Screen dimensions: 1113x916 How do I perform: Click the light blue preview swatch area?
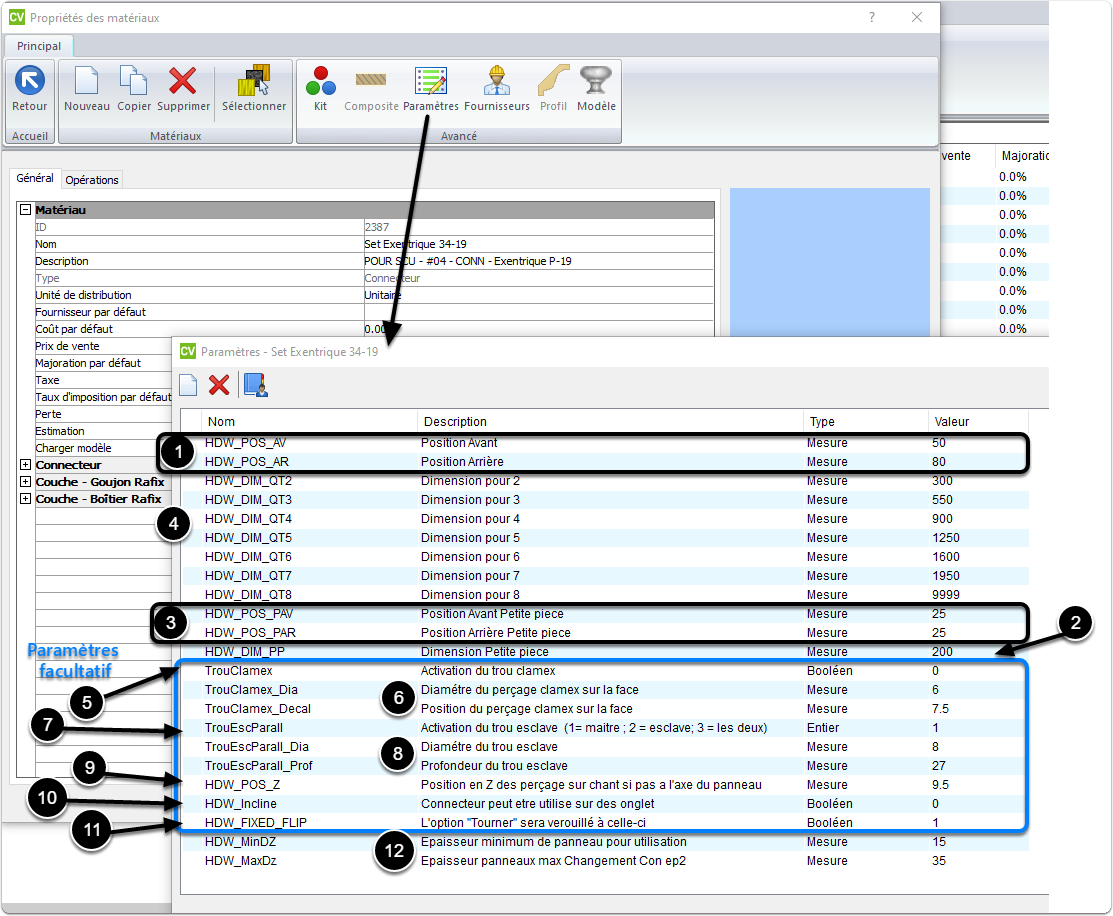pos(828,260)
